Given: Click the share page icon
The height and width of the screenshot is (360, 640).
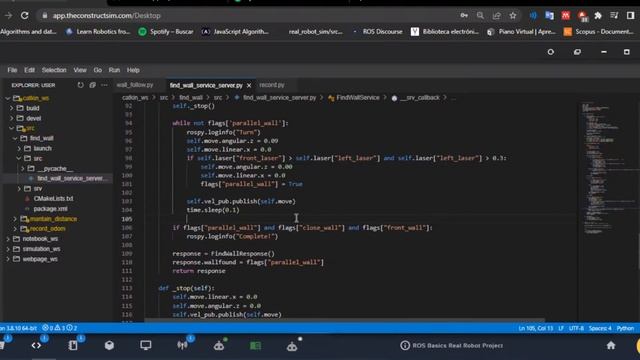Looking at the screenshot, I should click(x=497, y=16).
